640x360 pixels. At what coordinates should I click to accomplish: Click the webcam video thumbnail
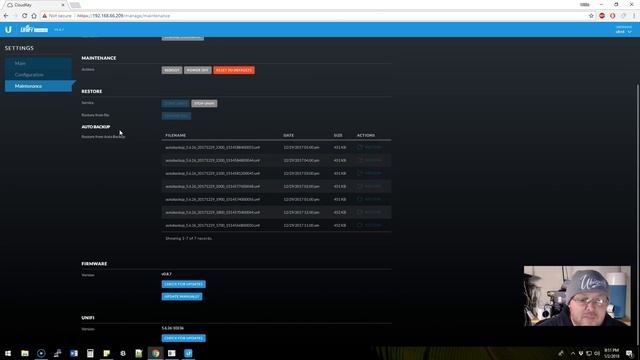[577, 296]
